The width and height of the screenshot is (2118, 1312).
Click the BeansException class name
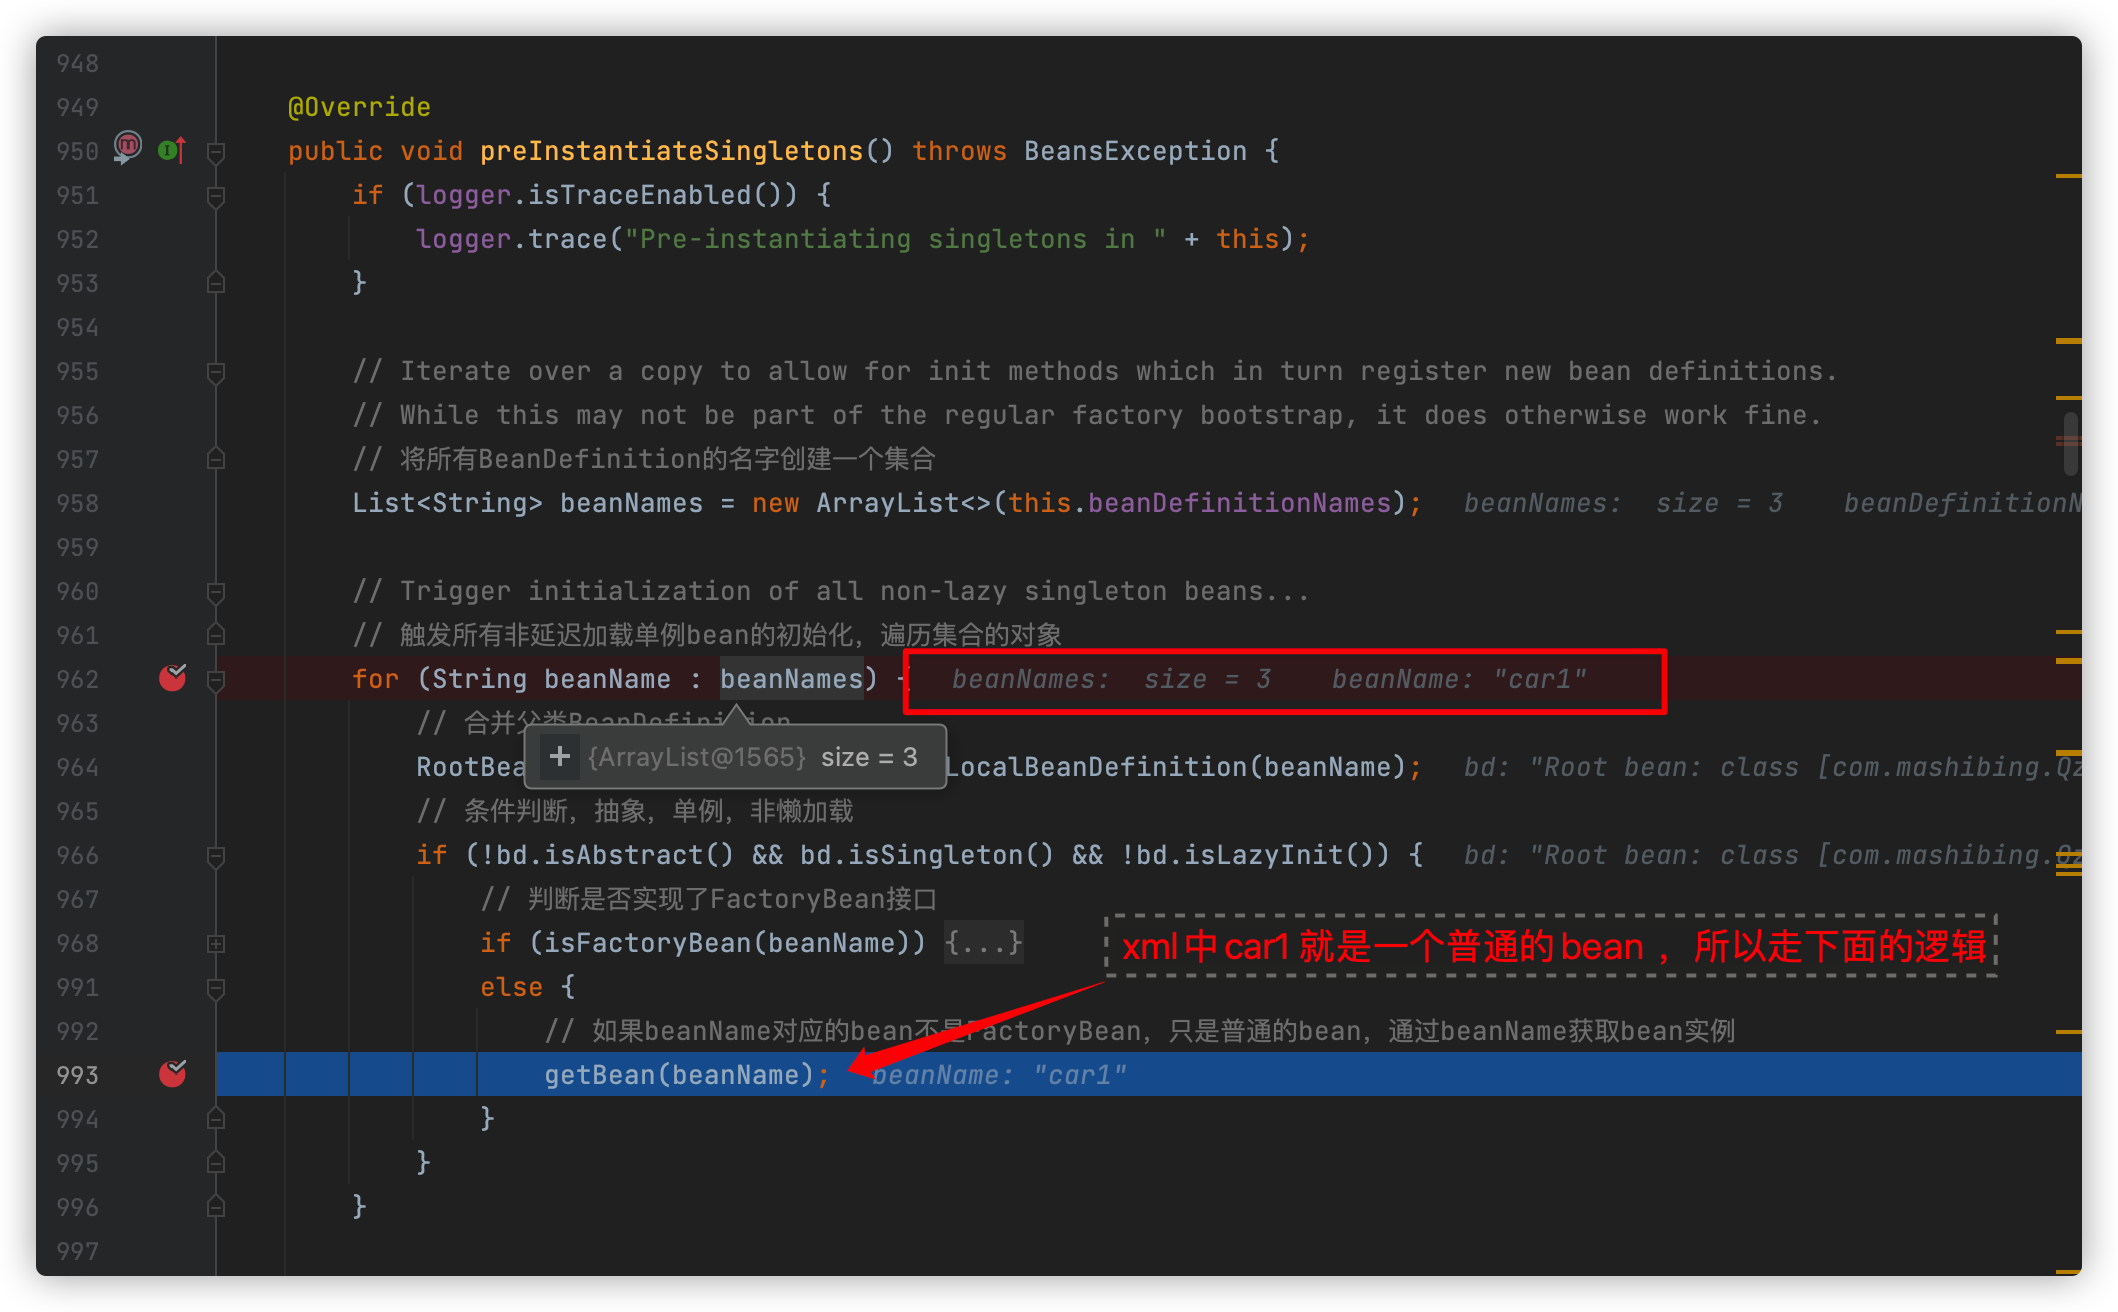click(x=1135, y=151)
